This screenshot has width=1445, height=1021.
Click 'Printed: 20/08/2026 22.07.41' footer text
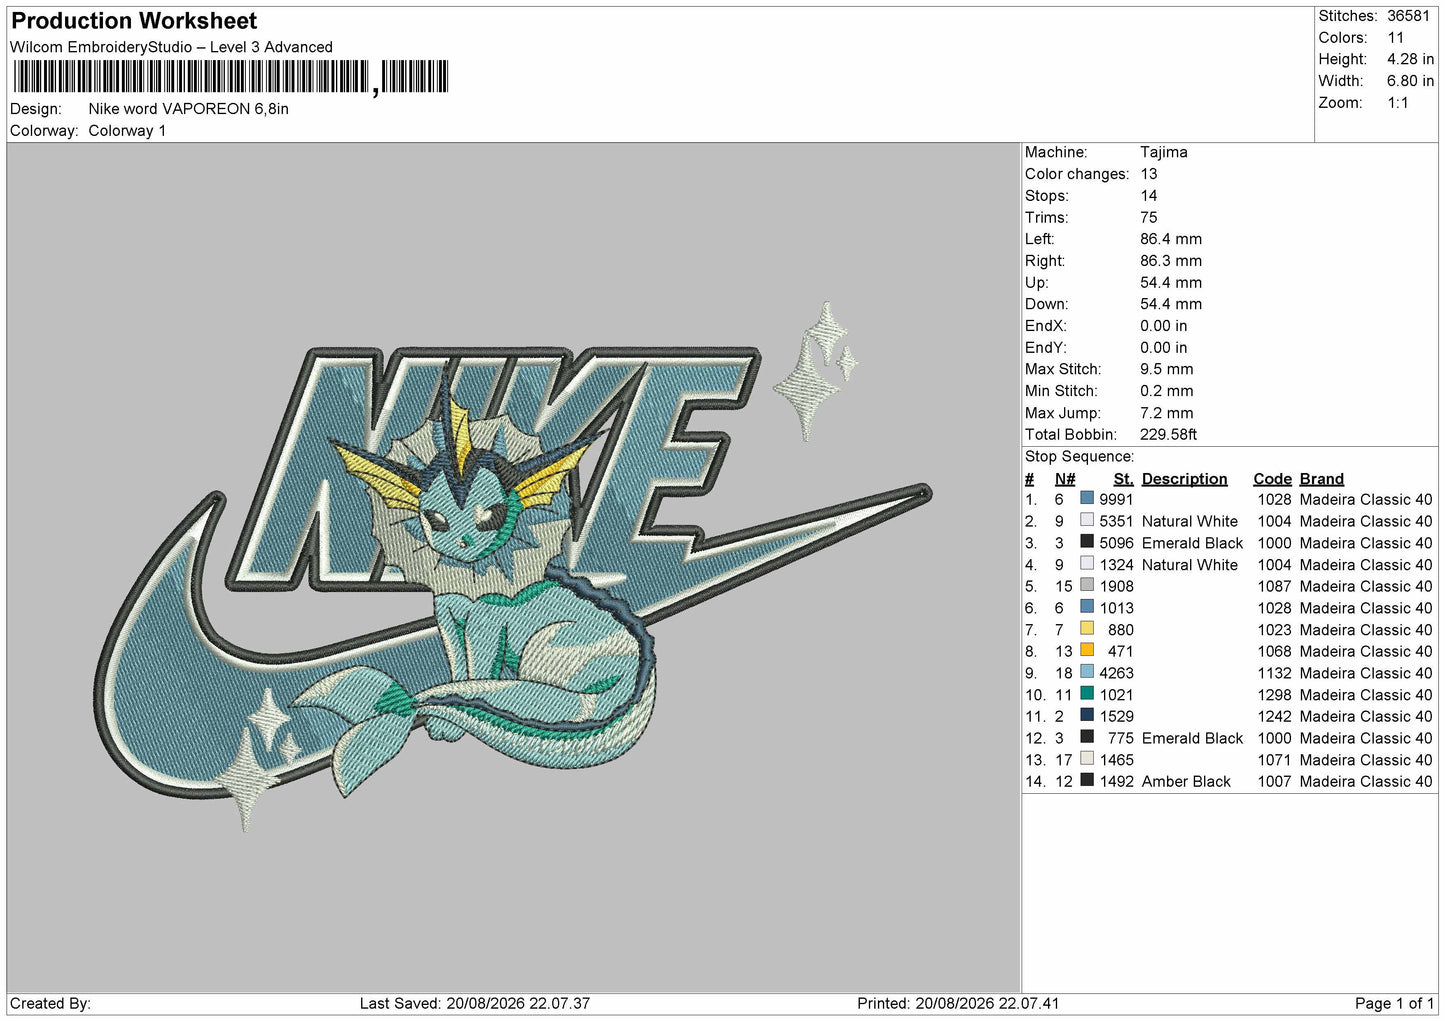click(x=958, y=1003)
